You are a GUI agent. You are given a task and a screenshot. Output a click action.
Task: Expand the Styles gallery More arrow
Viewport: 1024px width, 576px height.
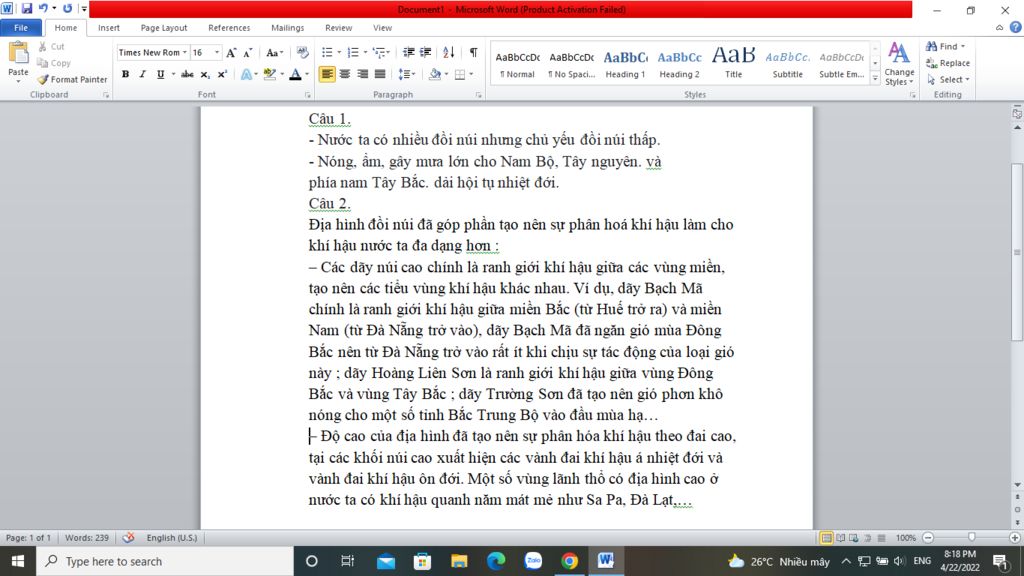pyautogui.click(x=875, y=78)
